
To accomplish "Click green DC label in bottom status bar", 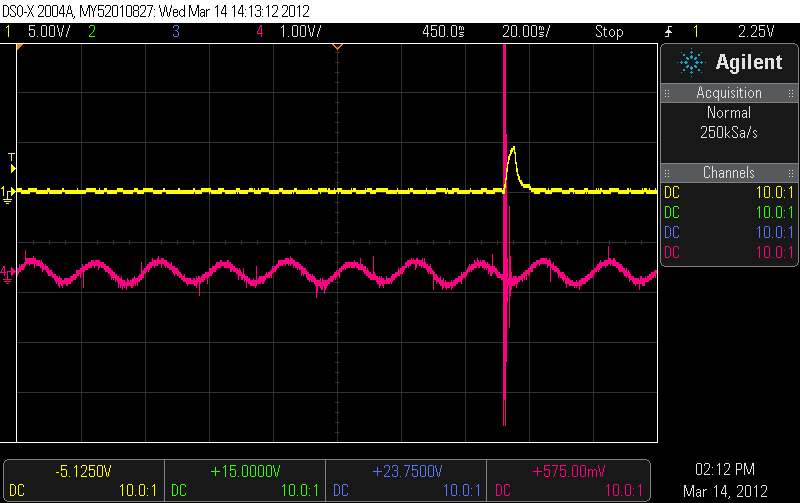I will 179,491.
